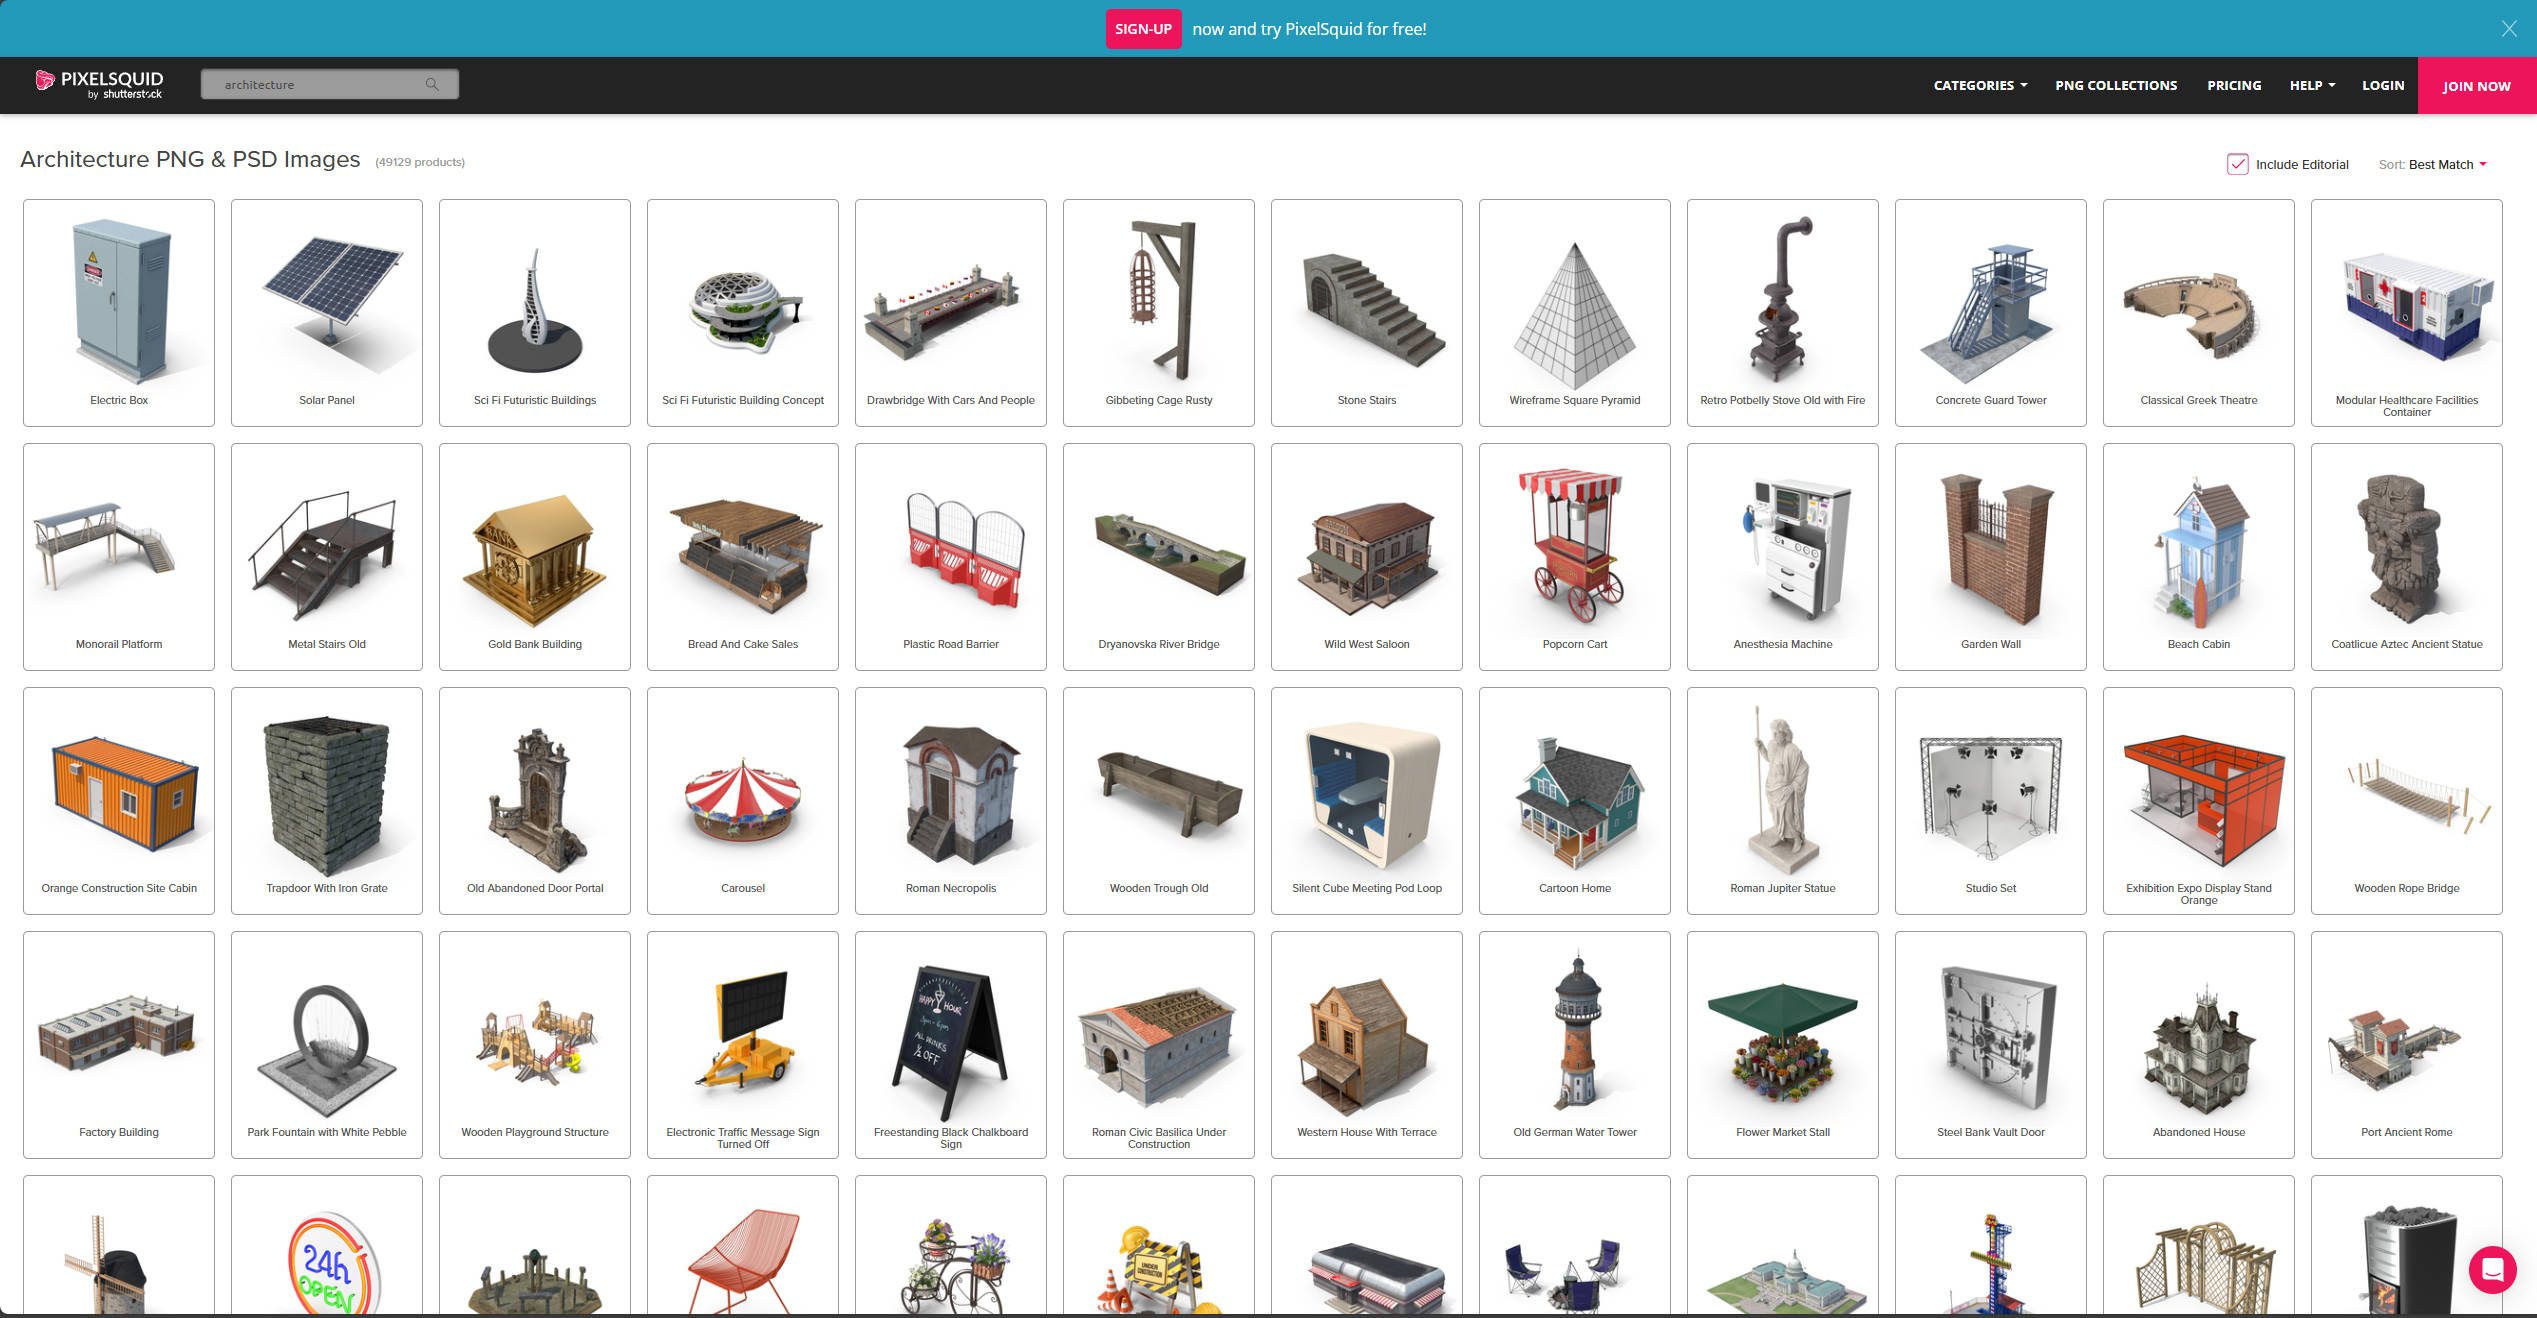The height and width of the screenshot is (1318, 2537).
Task: Open the Wild West Saloon item
Action: click(x=1367, y=556)
